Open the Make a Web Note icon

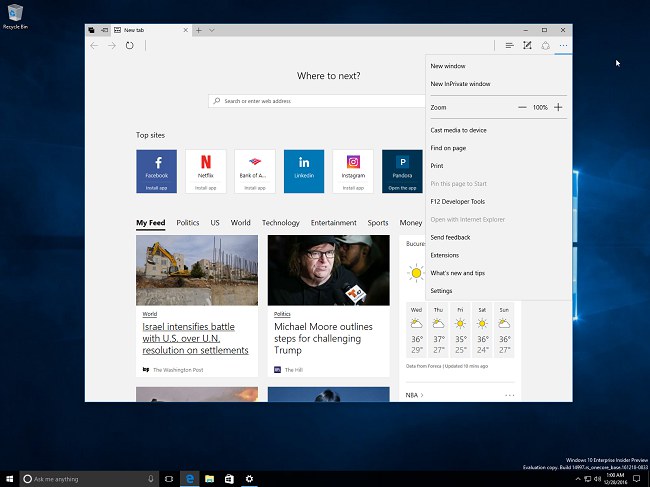(527, 45)
